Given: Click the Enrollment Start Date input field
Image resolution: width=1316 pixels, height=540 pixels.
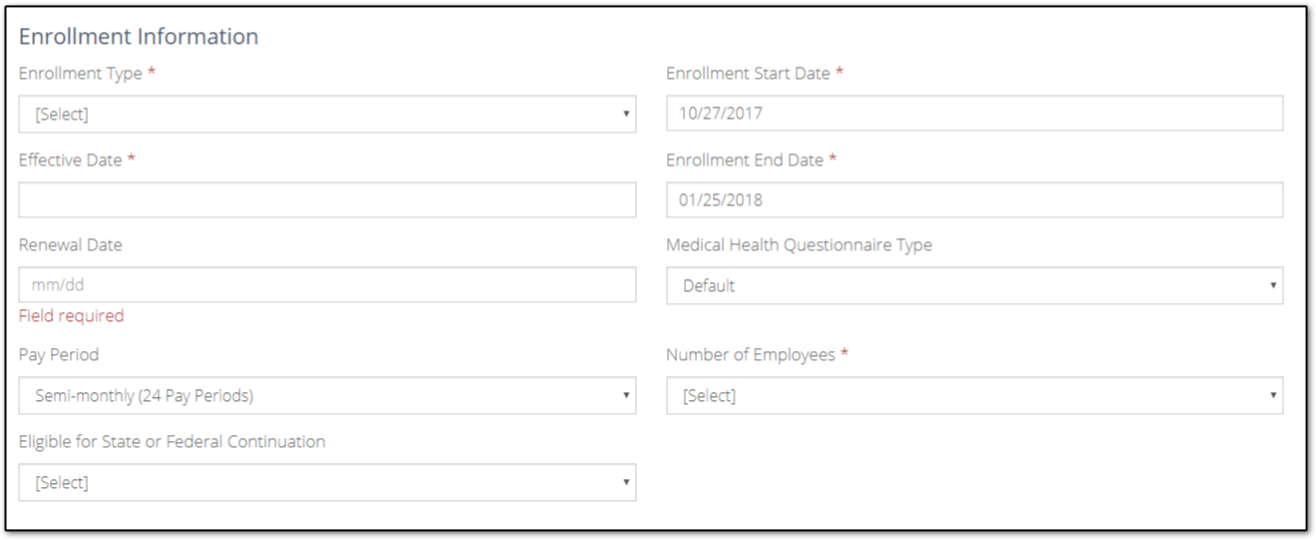Looking at the screenshot, I should coord(974,113).
